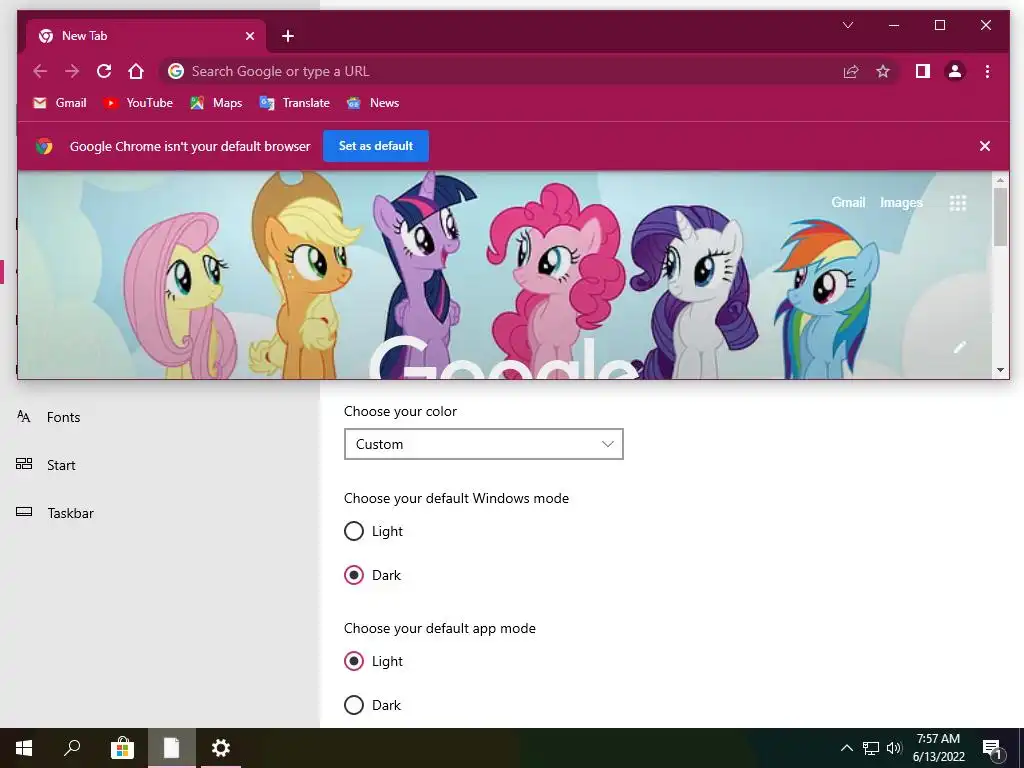Open the taskbar clock and date
Screen dimensions: 1024x768
click(x=938, y=748)
